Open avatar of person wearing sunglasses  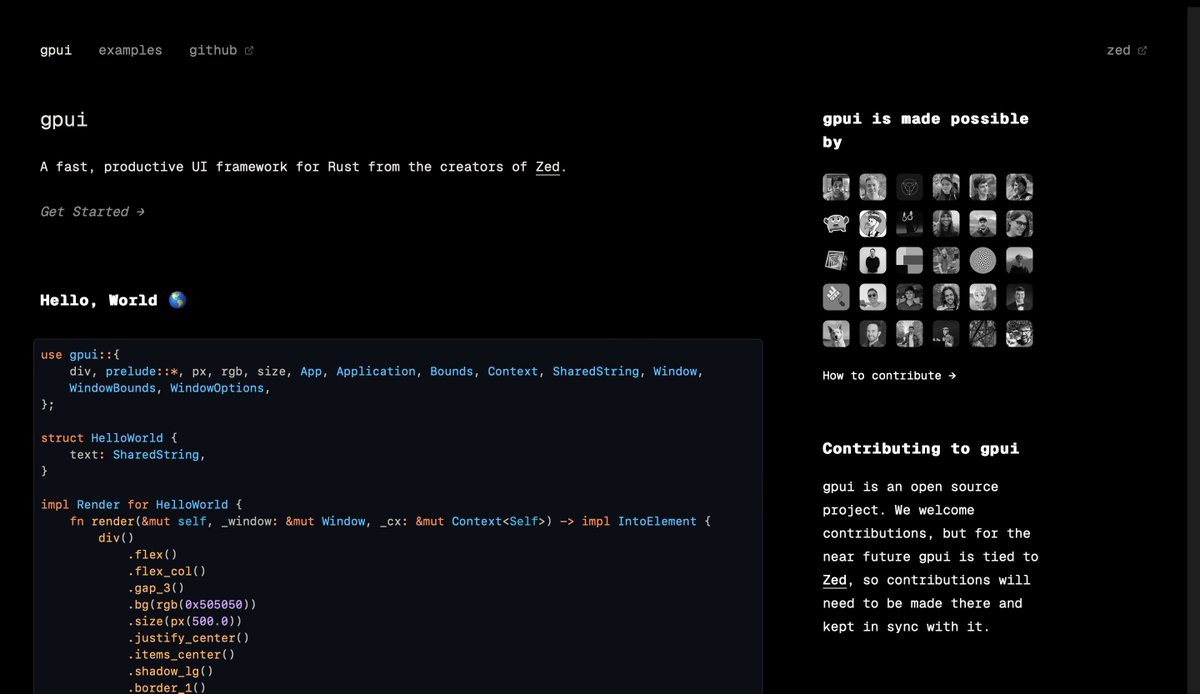pos(873,297)
